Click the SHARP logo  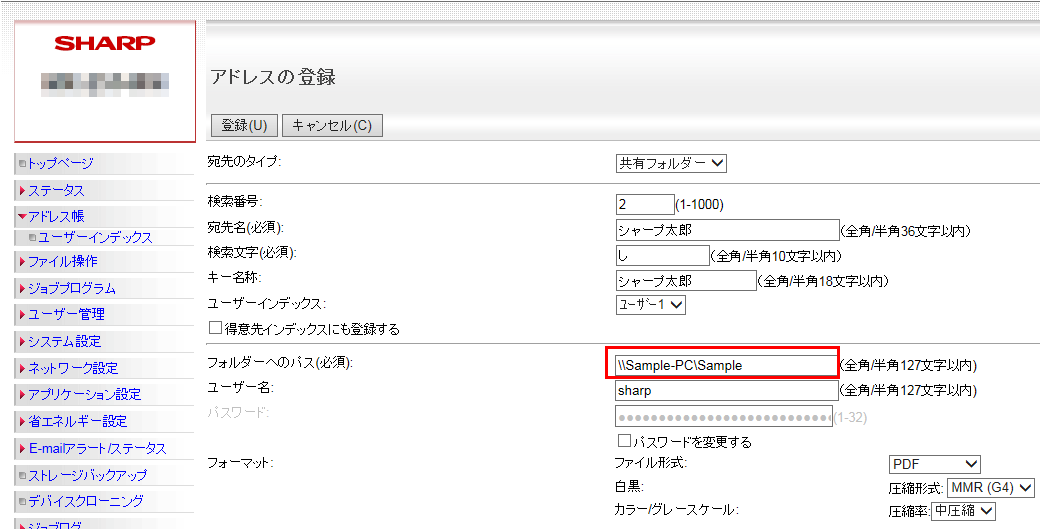(x=104, y=43)
